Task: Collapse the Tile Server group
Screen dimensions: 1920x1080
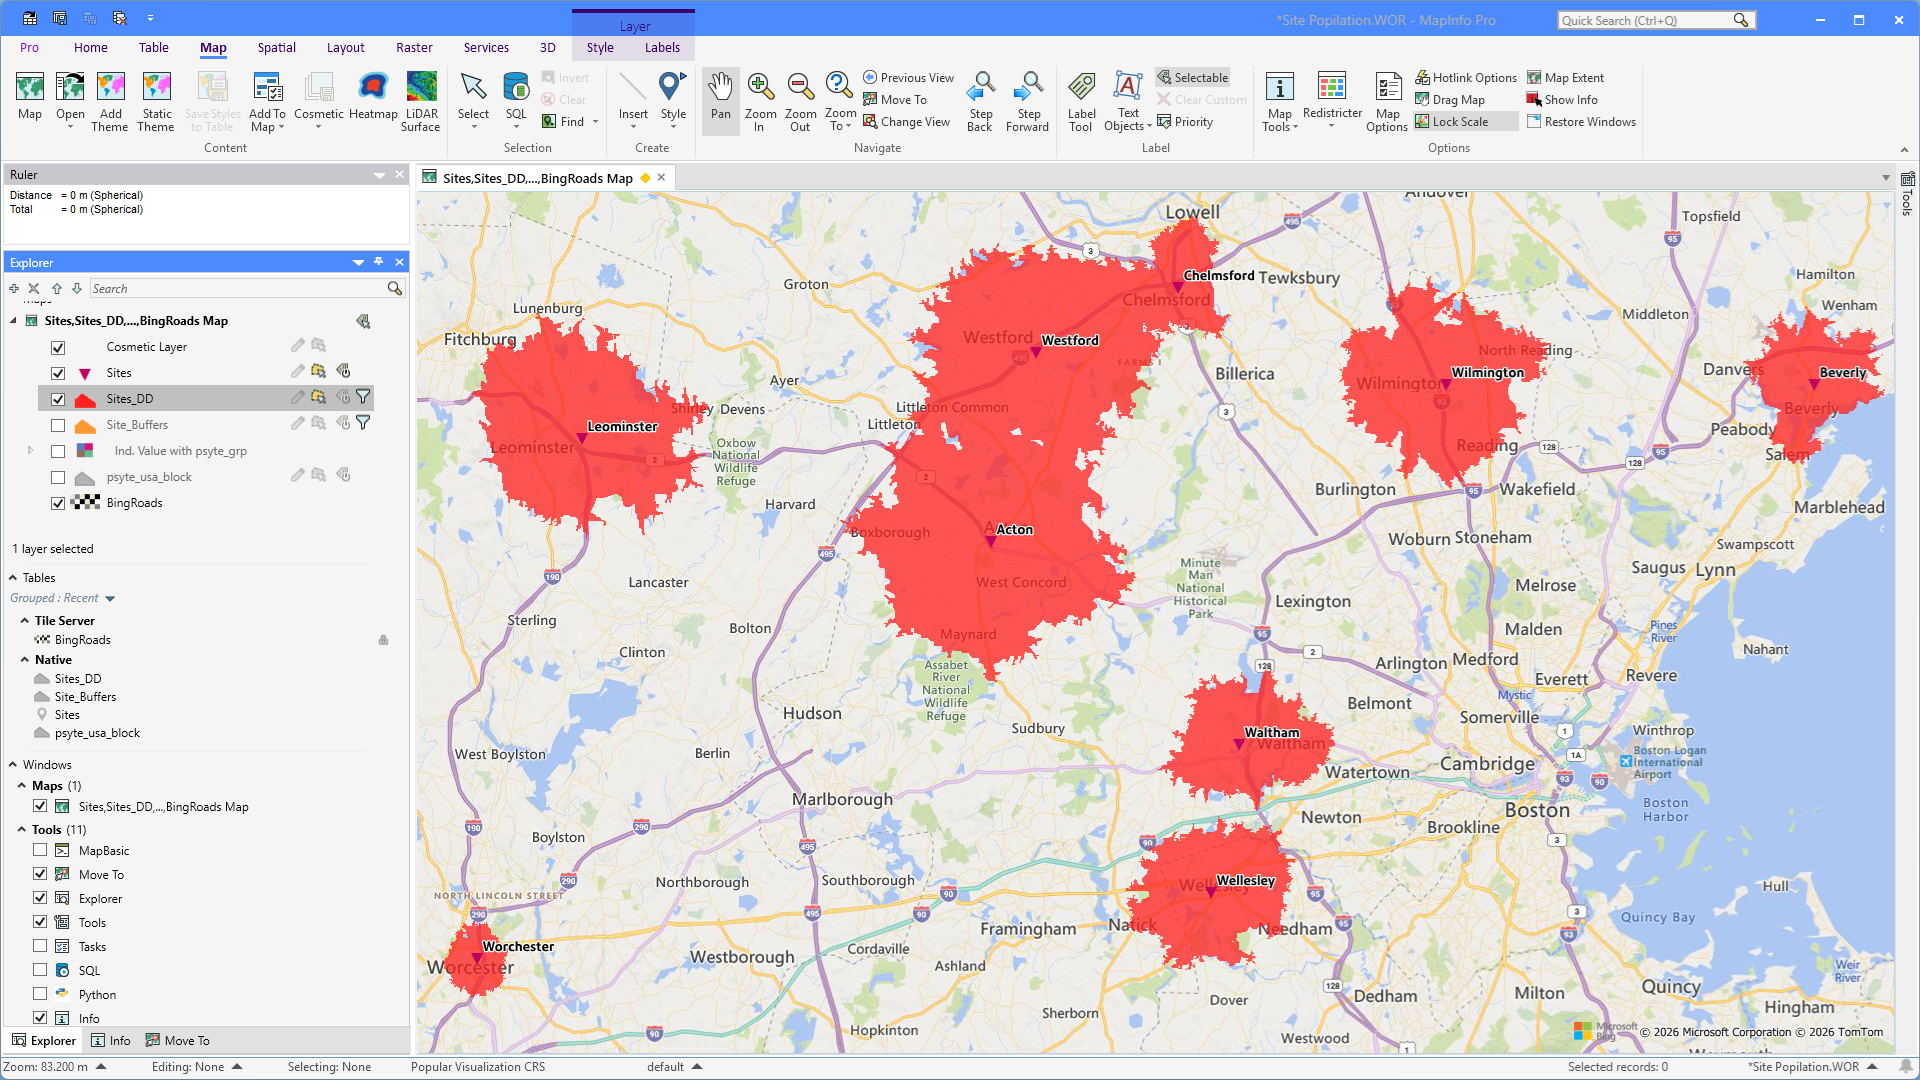Action: (24, 621)
